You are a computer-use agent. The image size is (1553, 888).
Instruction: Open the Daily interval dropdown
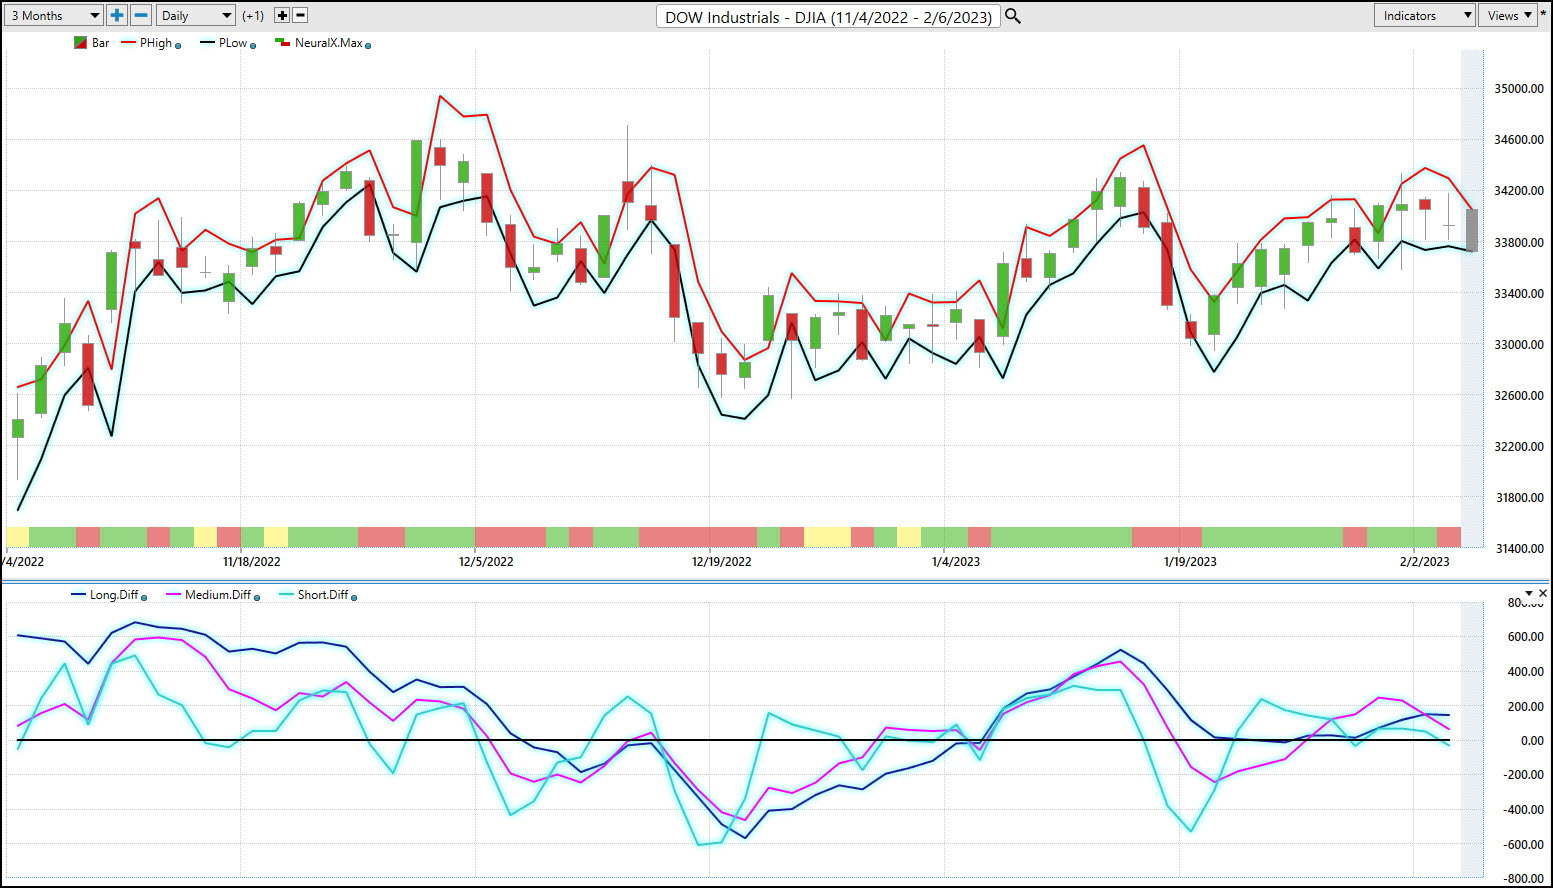(195, 15)
